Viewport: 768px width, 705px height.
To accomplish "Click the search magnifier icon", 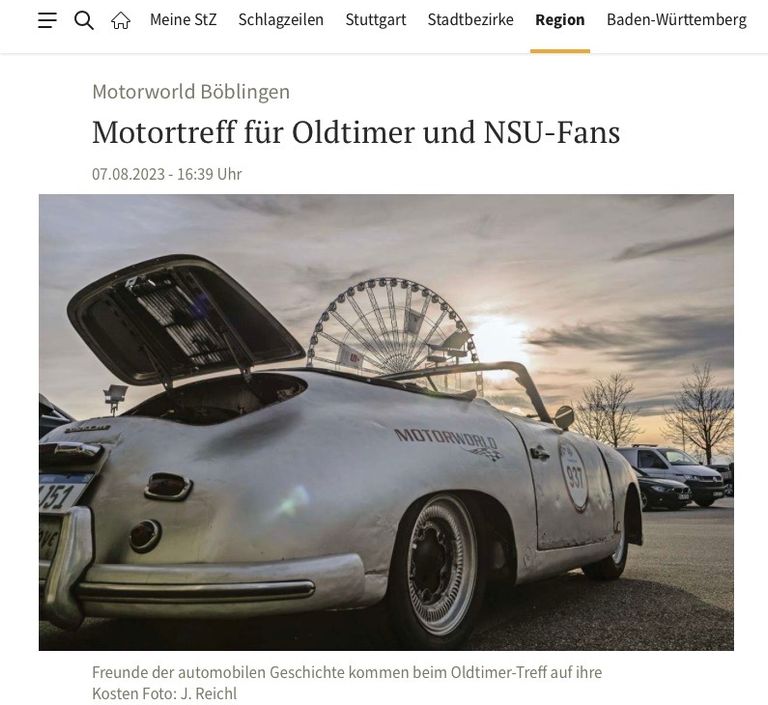I will pos(84,21).
